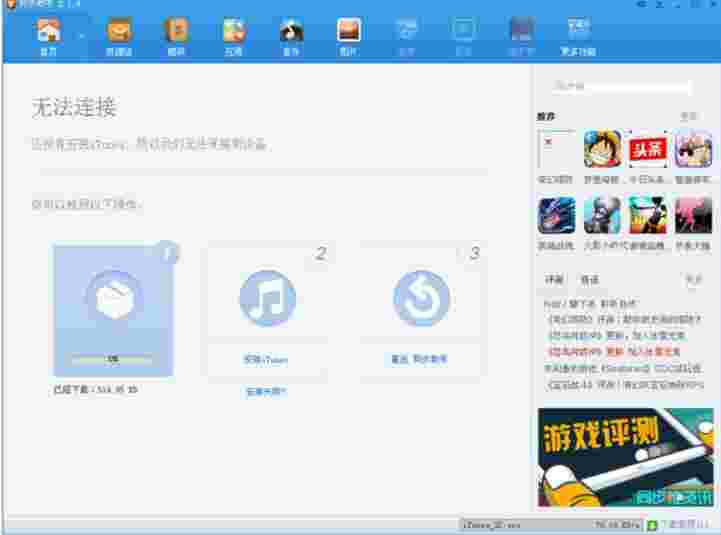Select step 1 download box card
Screen dimensions: 721x535
click(x=114, y=310)
